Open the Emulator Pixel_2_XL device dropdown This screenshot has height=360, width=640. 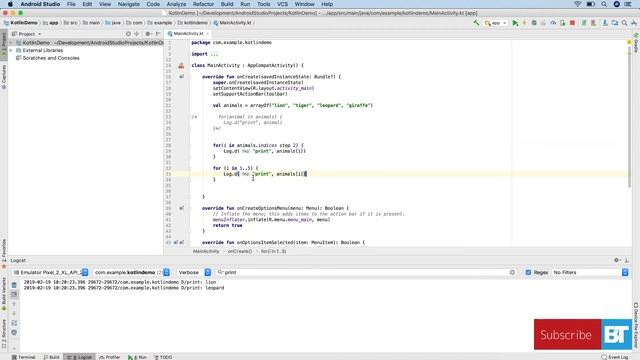coord(51,272)
